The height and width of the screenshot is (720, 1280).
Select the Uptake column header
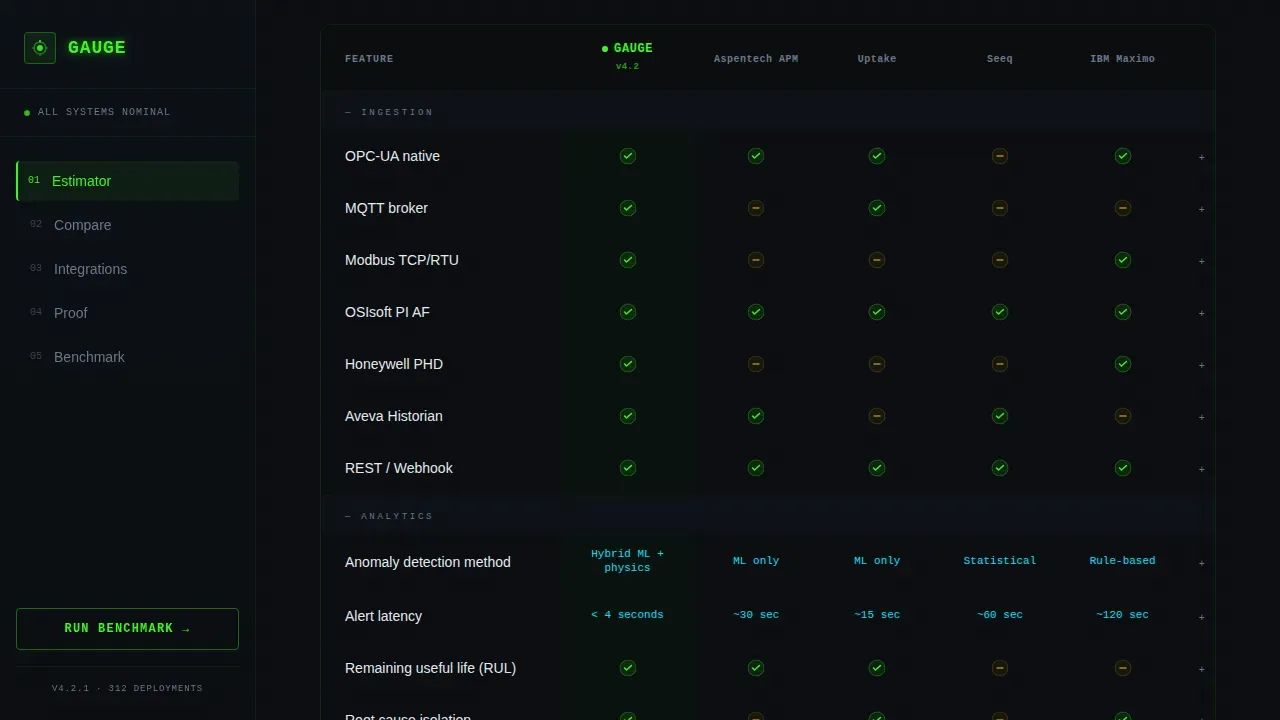[877, 59]
